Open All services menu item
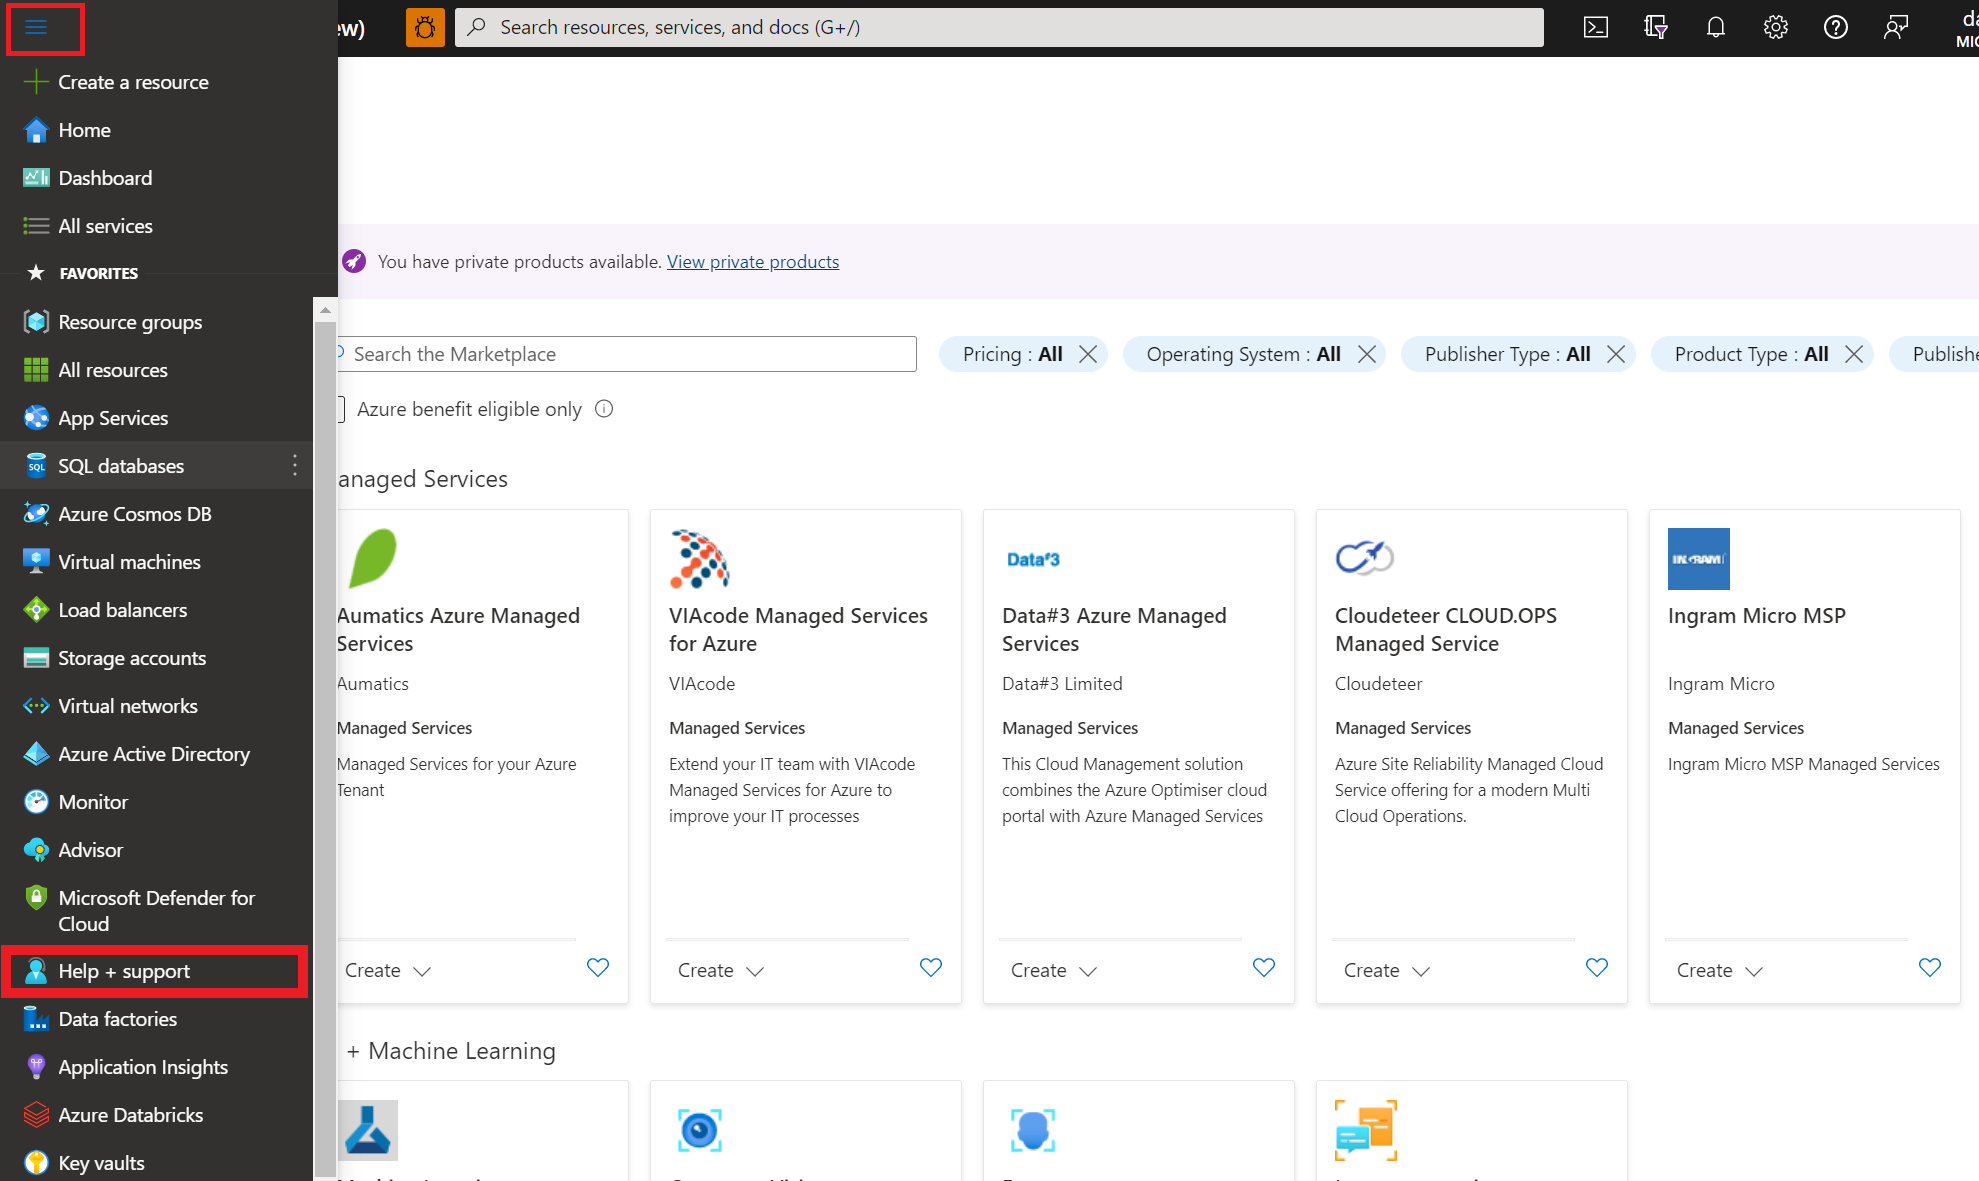 (x=105, y=225)
